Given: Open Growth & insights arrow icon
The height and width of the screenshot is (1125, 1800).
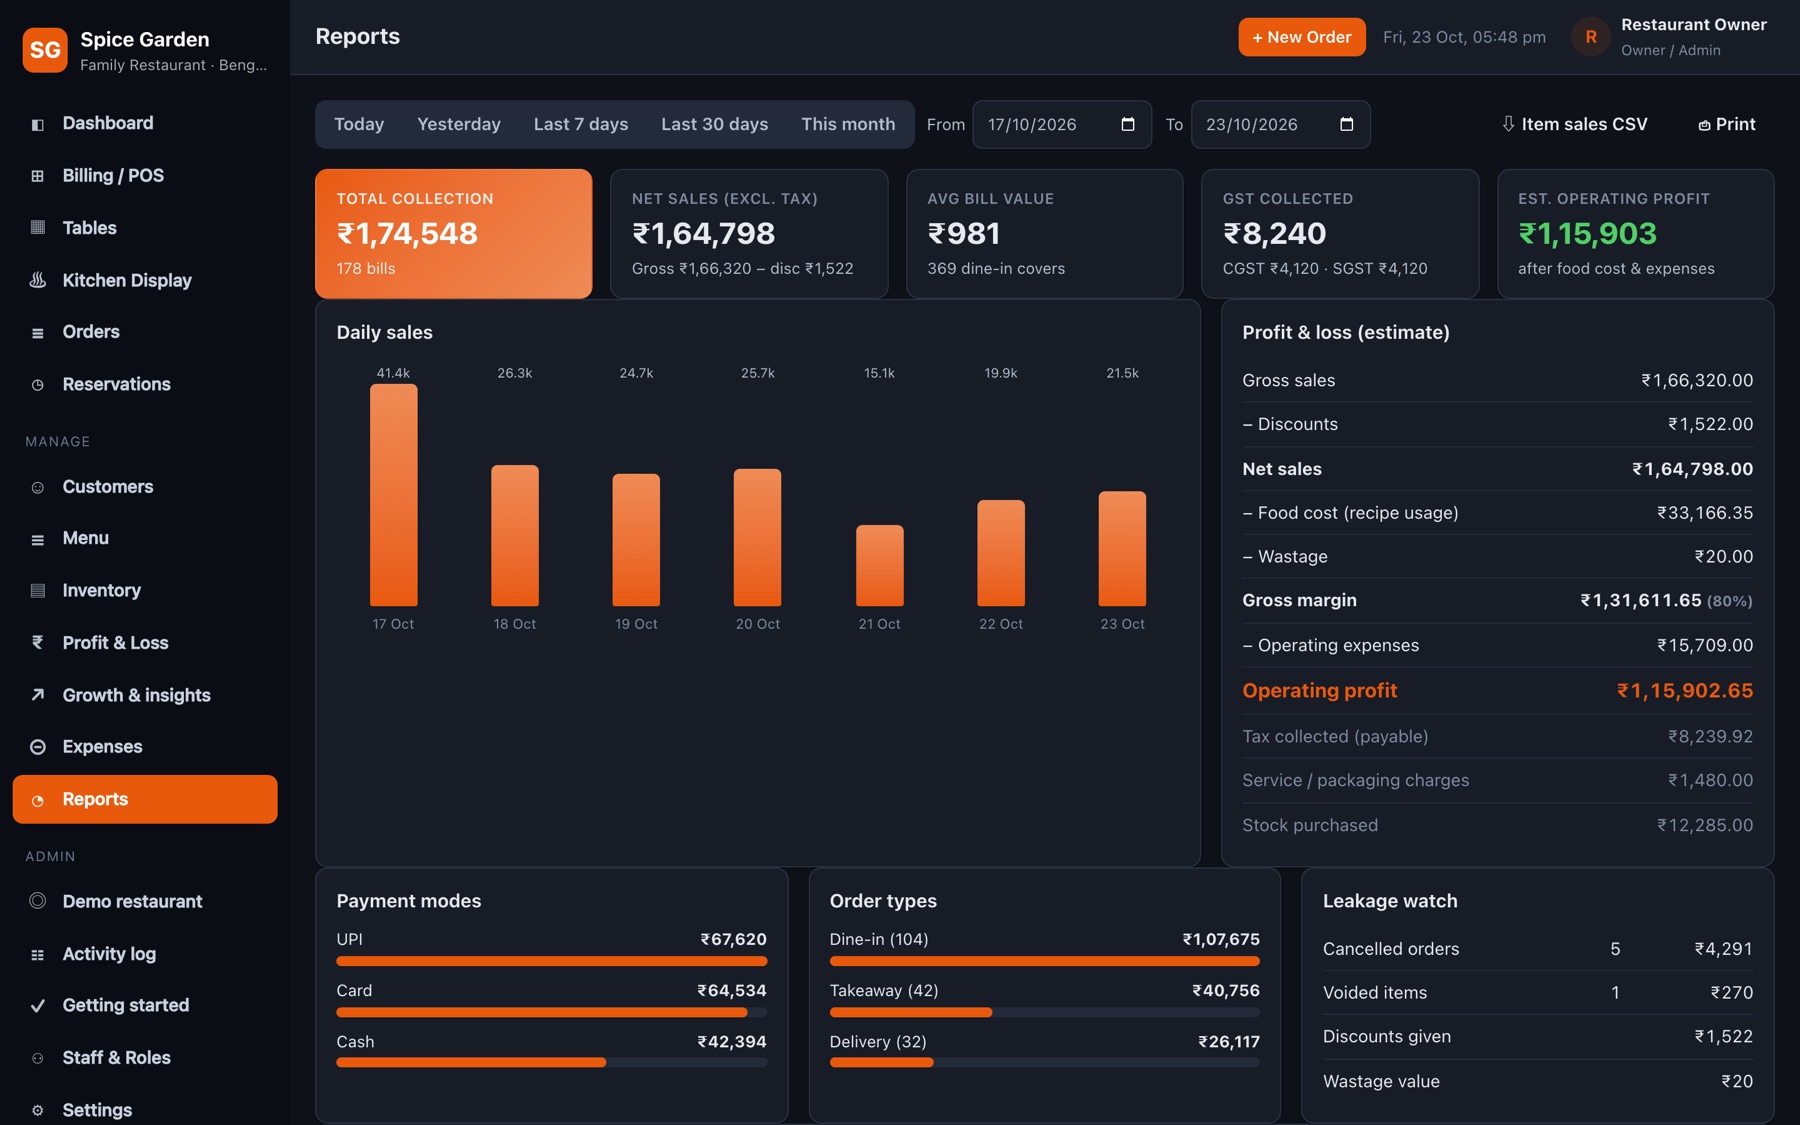Looking at the screenshot, I should [x=37, y=695].
